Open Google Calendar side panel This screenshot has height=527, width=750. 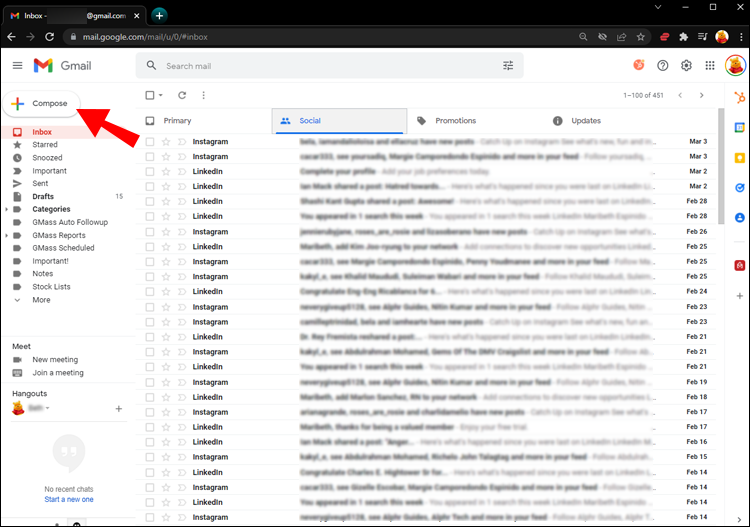point(739,128)
